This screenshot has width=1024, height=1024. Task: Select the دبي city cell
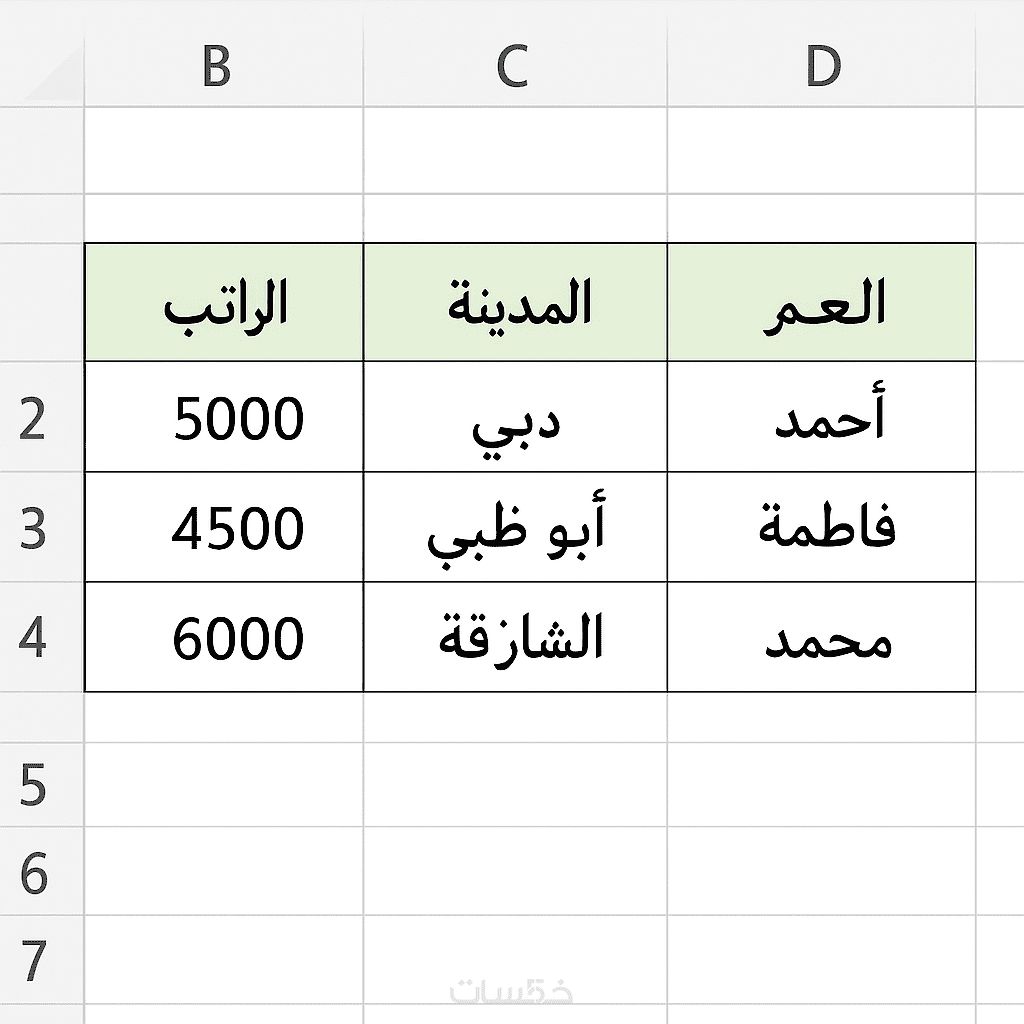515,418
